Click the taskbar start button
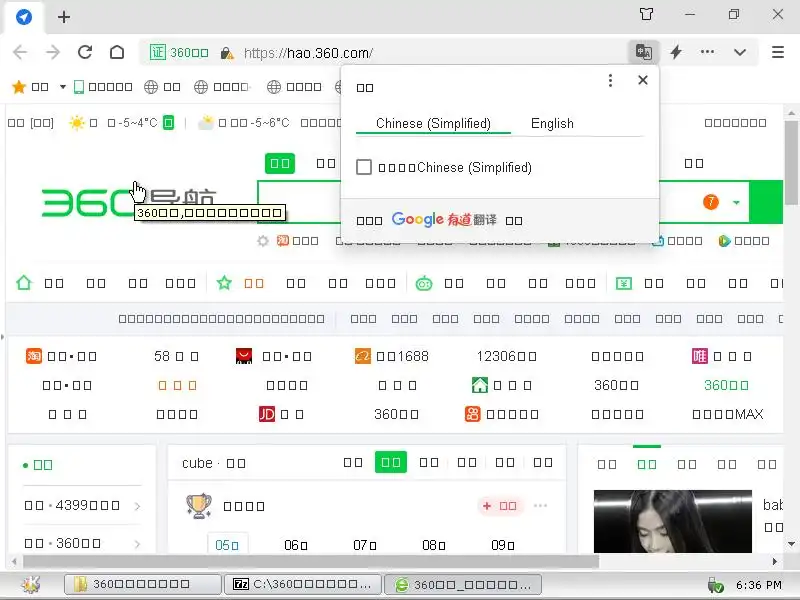The width and height of the screenshot is (800, 600). (31, 585)
